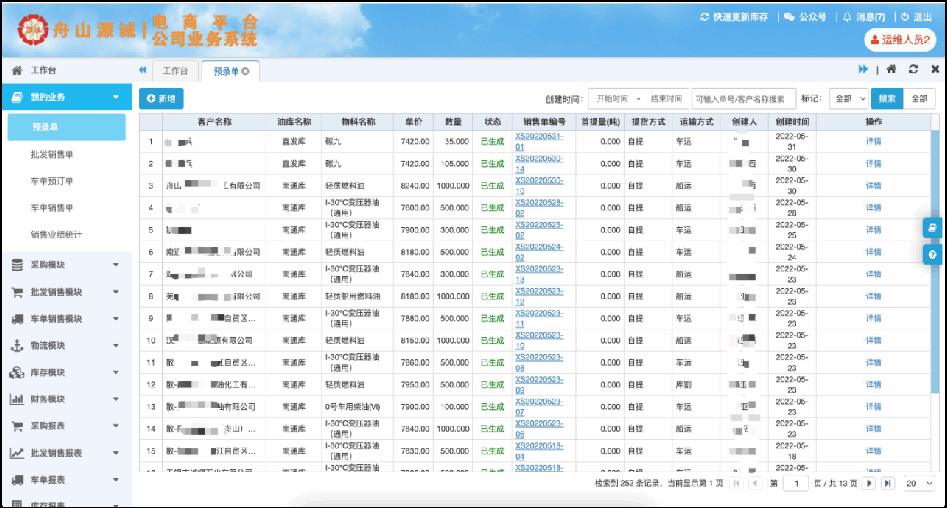Click the 创建时间 column header
The image size is (947, 508).
tap(792, 121)
